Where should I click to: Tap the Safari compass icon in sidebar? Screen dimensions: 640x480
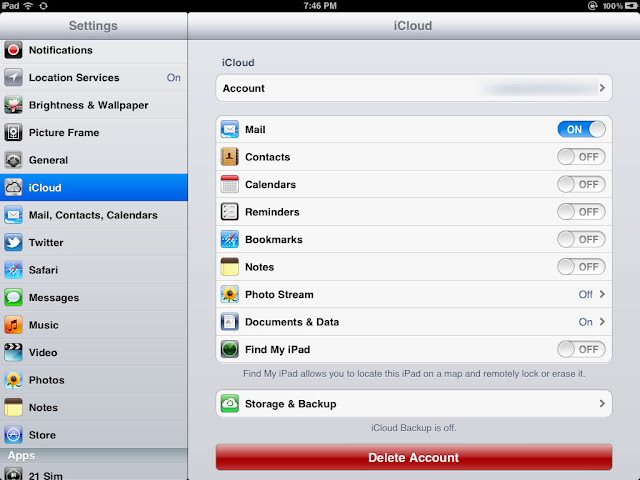[13, 270]
